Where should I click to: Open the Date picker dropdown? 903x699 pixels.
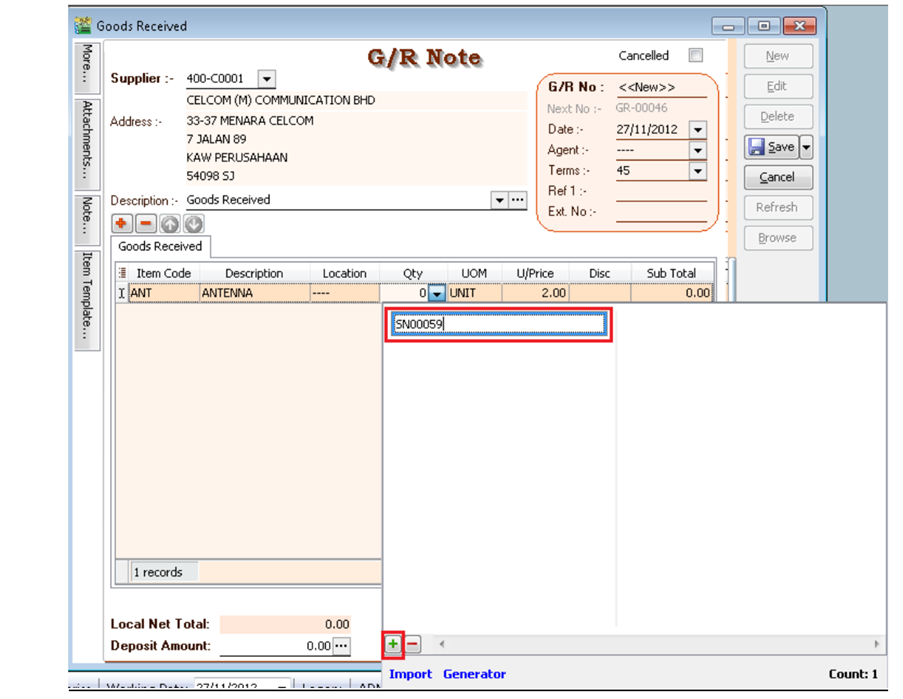pyautogui.click(x=697, y=130)
